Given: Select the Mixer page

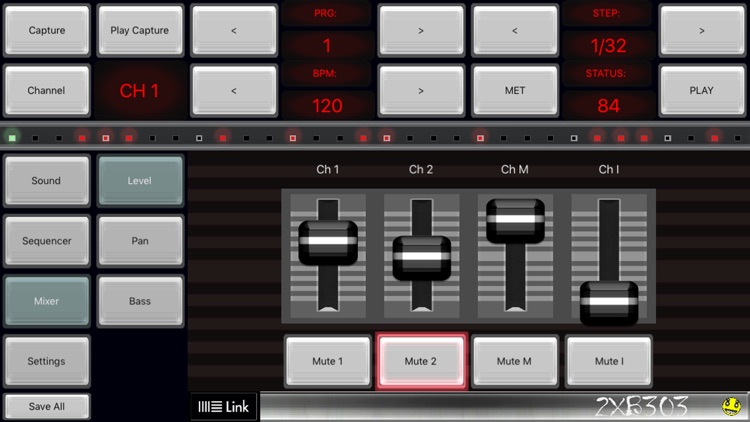Looking at the screenshot, I should click(x=46, y=301).
